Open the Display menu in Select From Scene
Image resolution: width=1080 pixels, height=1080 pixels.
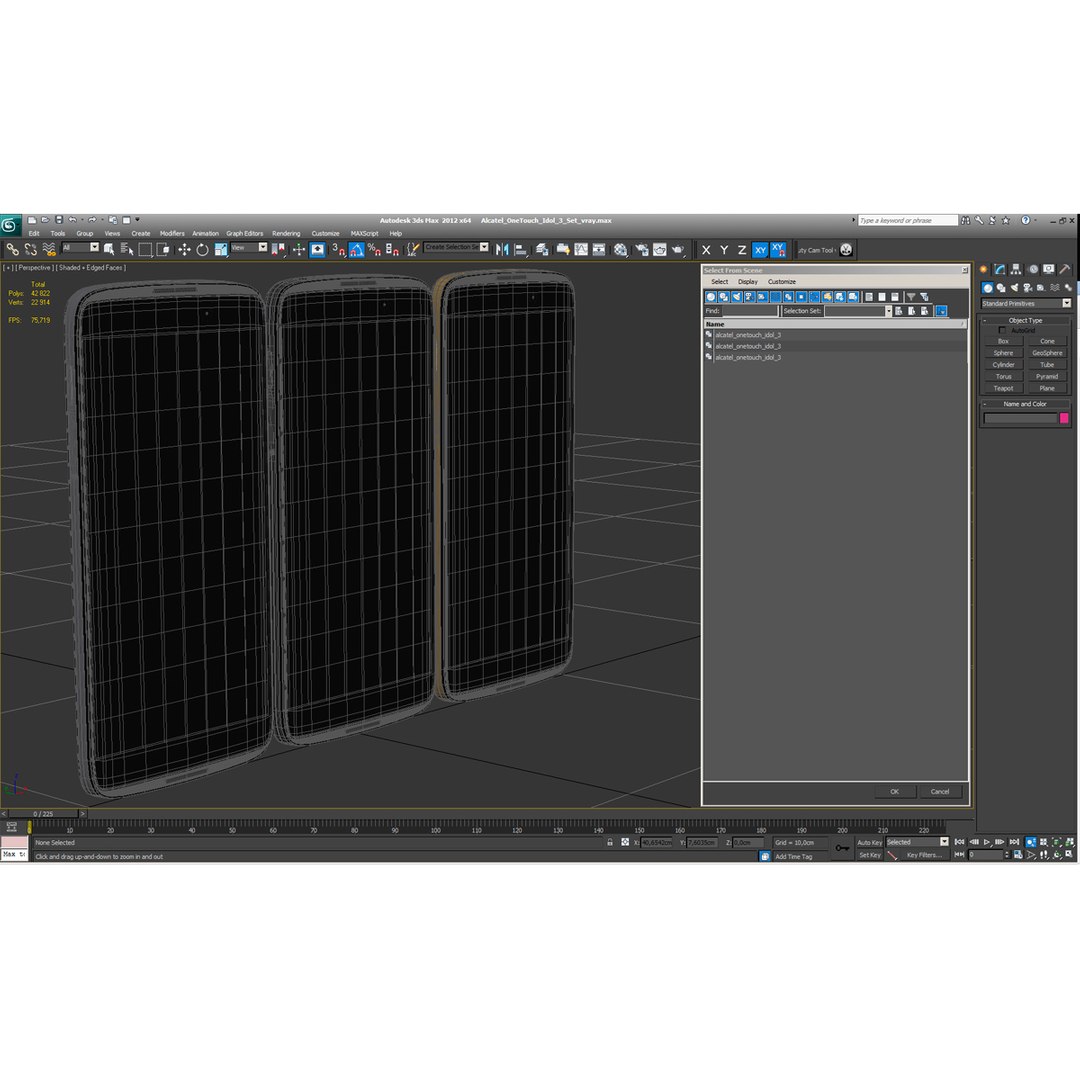pyautogui.click(x=747, y=282)
